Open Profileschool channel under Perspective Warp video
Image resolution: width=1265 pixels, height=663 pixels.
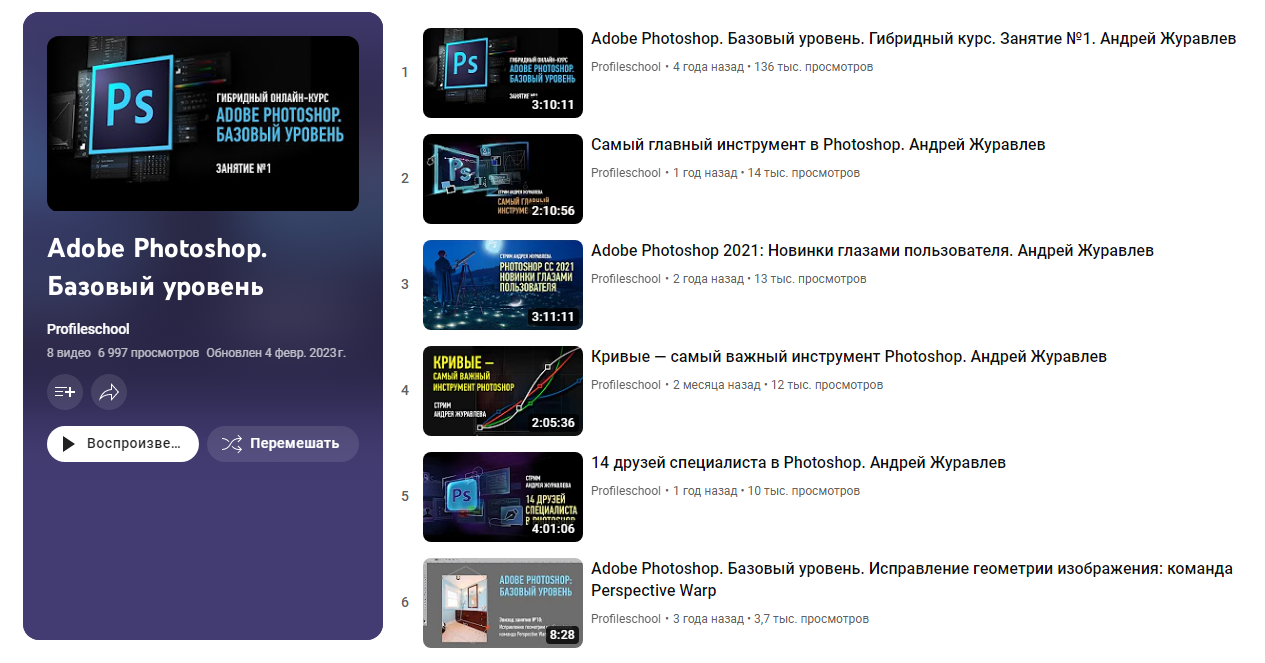[x=626, y=619]
